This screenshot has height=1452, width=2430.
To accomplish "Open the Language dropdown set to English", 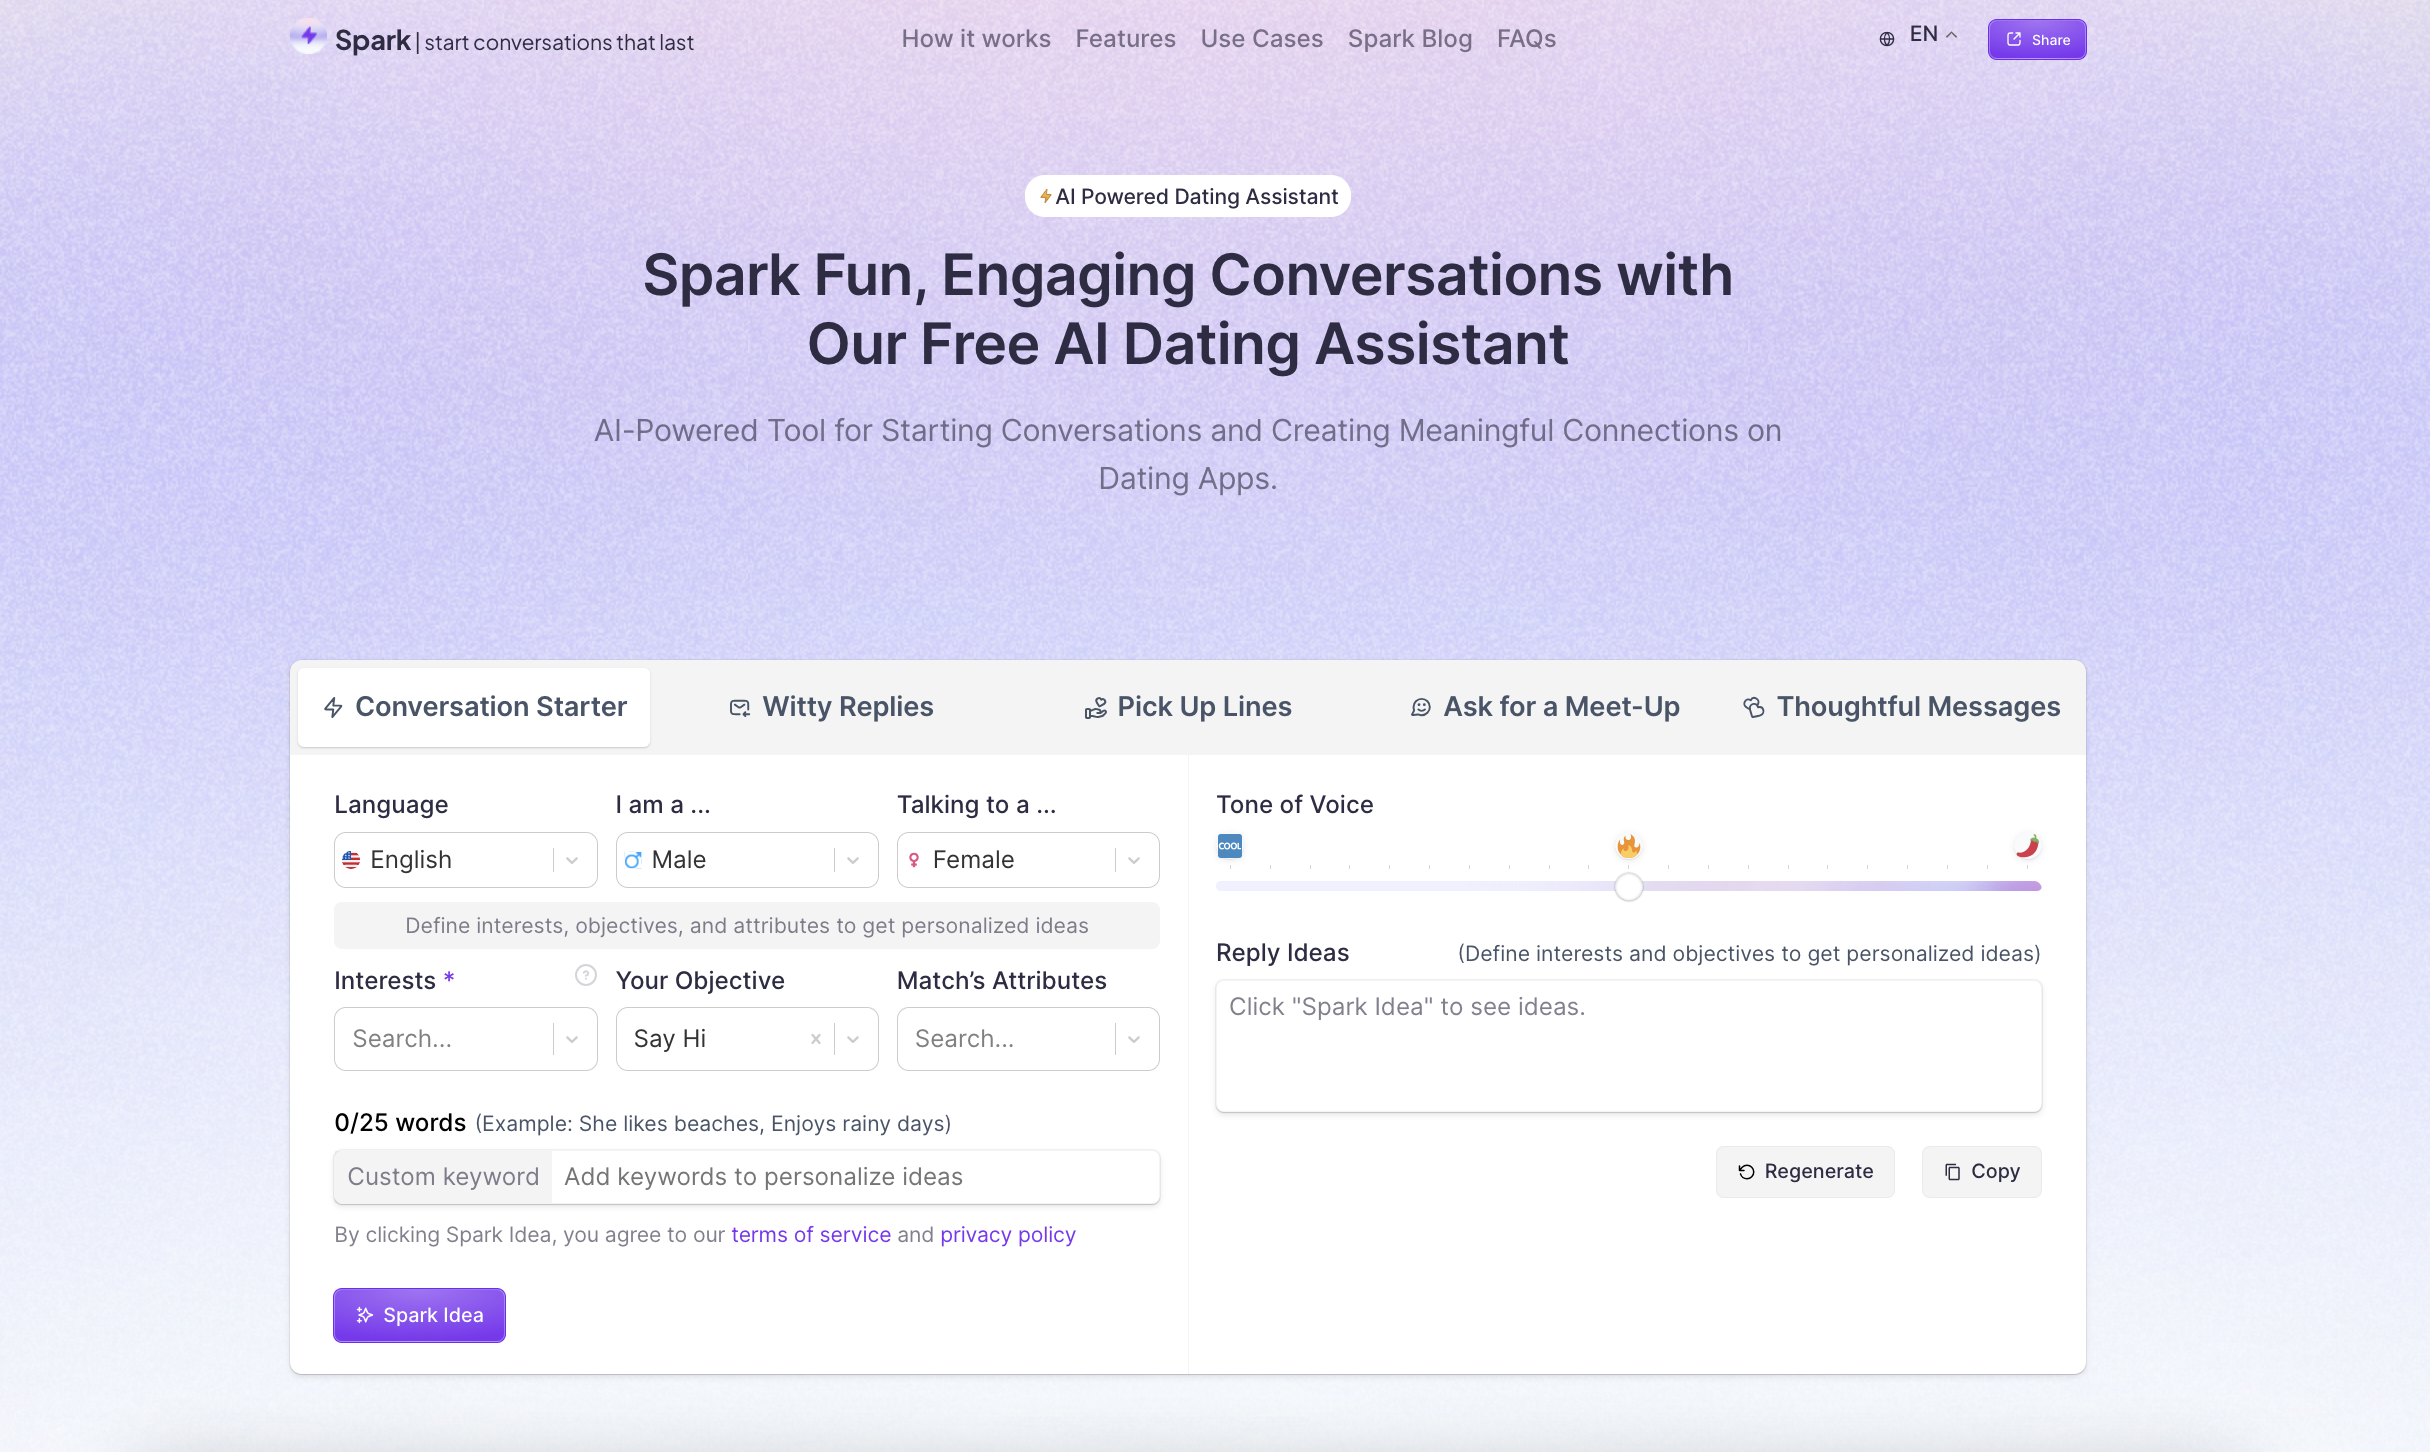I will [x=466, y=860].
